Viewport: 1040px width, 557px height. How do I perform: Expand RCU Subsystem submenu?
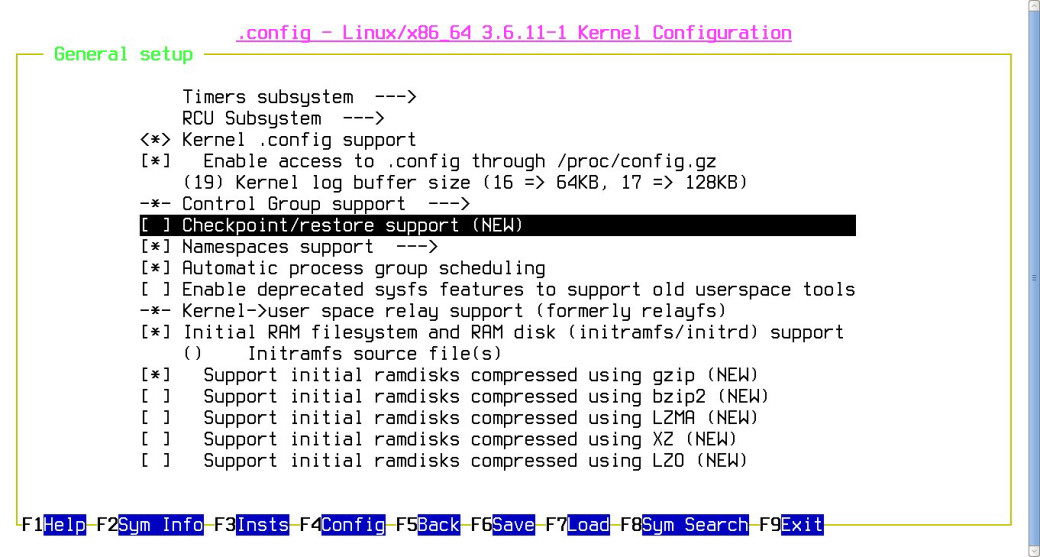click(282, 119)
